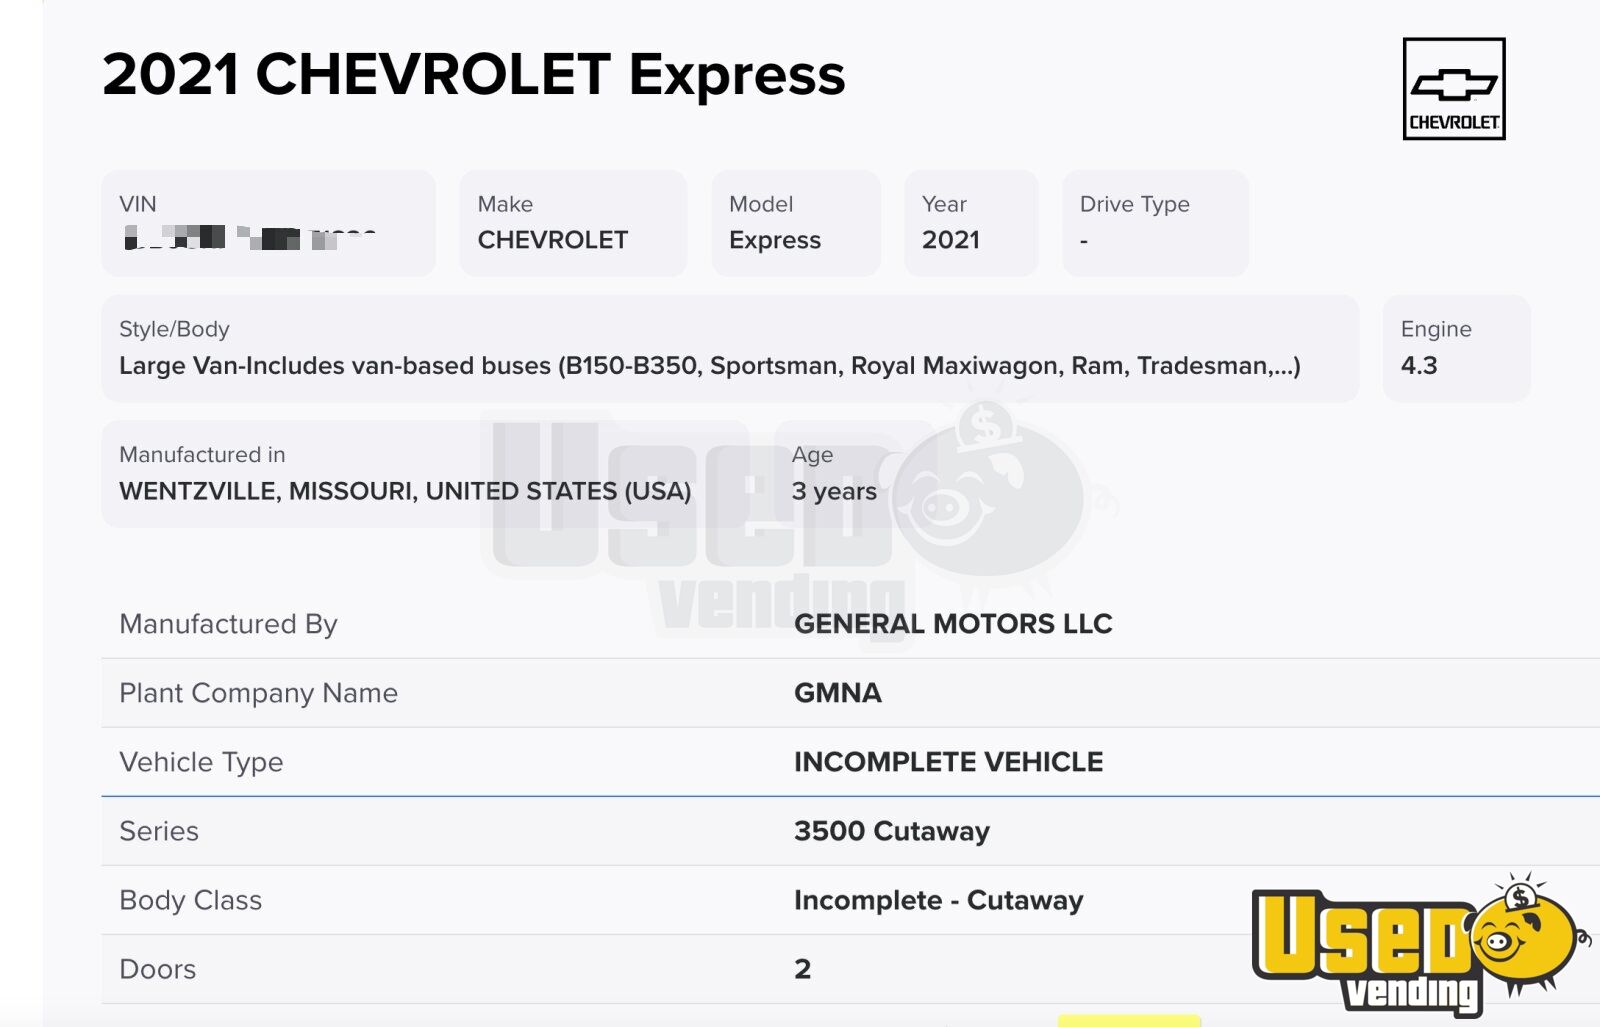Click the Chevrolet bowtie logo
Image resolution: width=1600 pixels, height=1027 pixels.
(x=1454, y=89)
